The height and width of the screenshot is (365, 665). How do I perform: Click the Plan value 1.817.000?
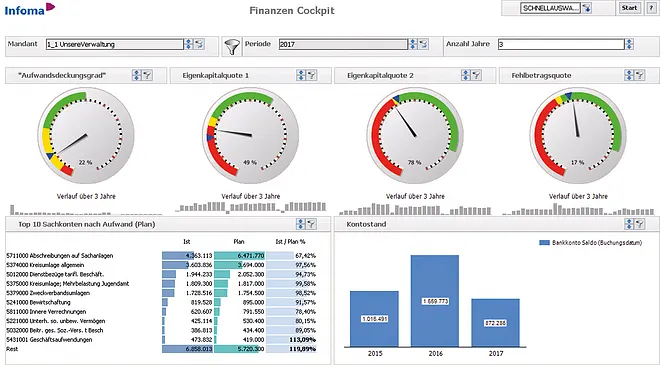251,284
